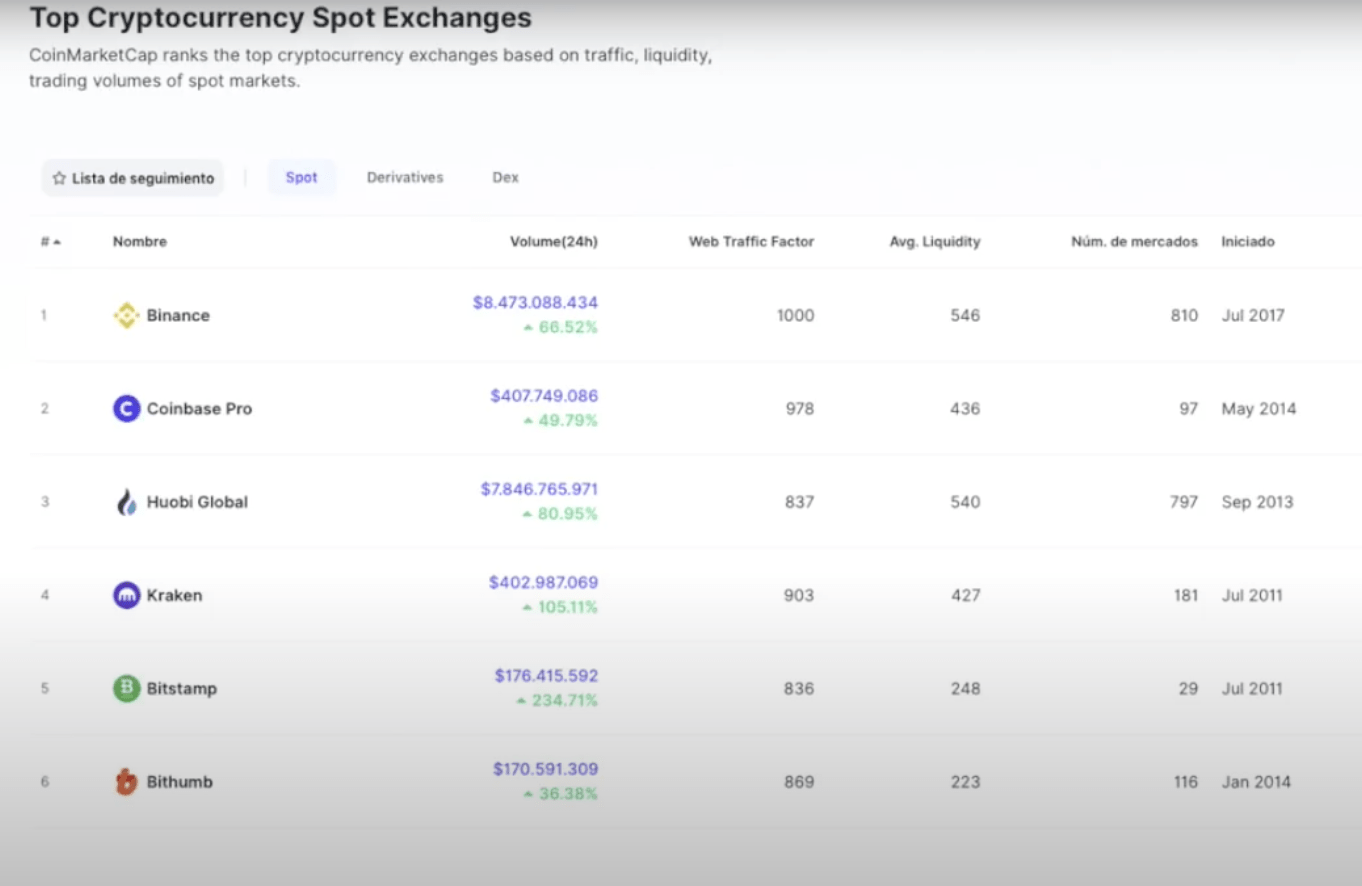Viewport: 1362px width, 886px height.
Task: Switch to the Derivatives tab
Action: 405,177
